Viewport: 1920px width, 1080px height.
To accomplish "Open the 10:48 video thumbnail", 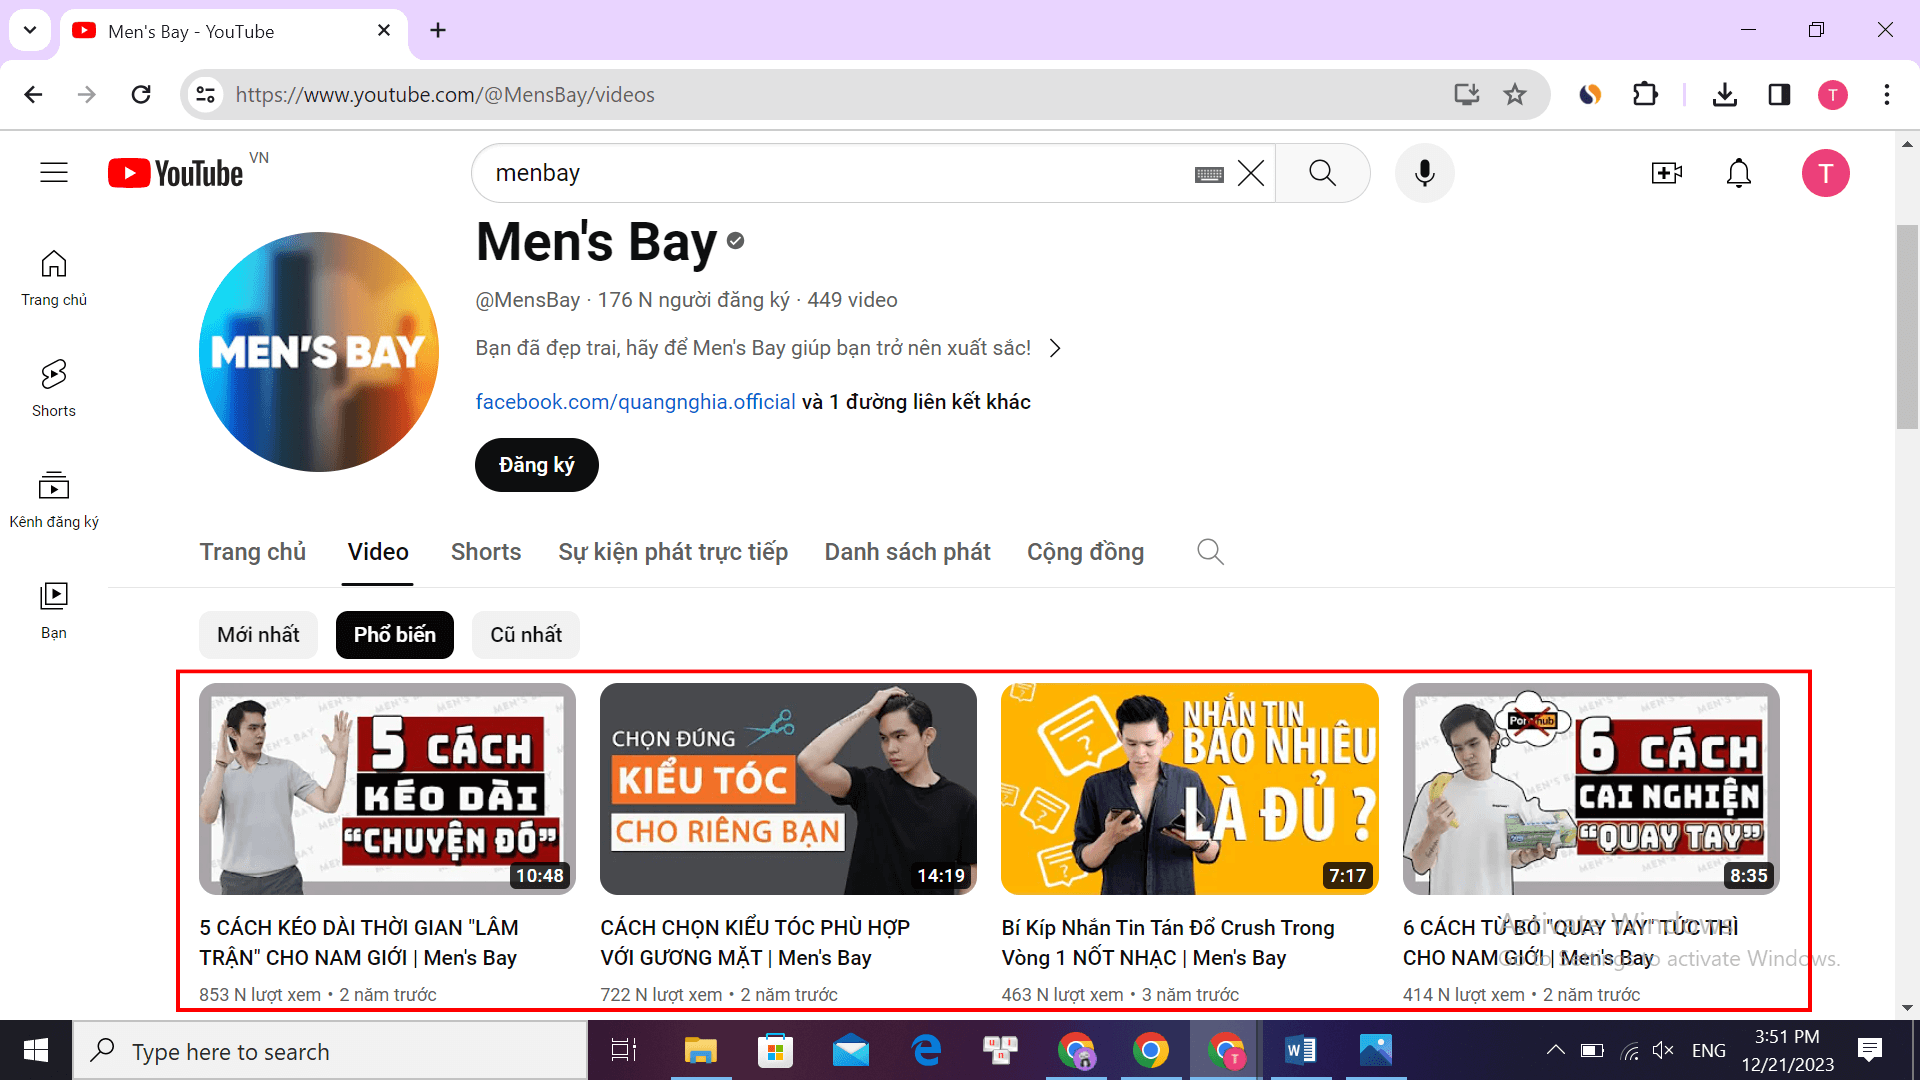I will pyautogui.click(x=387, y=789).
